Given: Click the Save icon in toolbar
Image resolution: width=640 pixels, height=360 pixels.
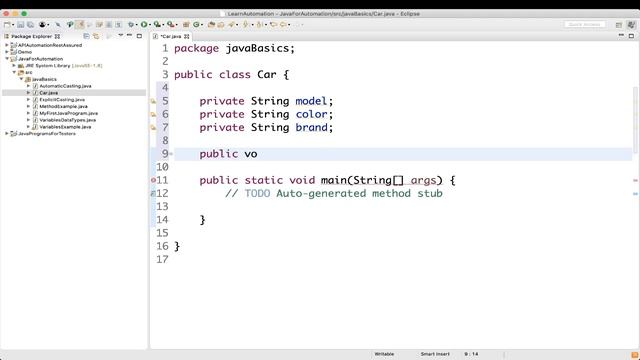Looking at the screenshot, I should pos(20,25).
